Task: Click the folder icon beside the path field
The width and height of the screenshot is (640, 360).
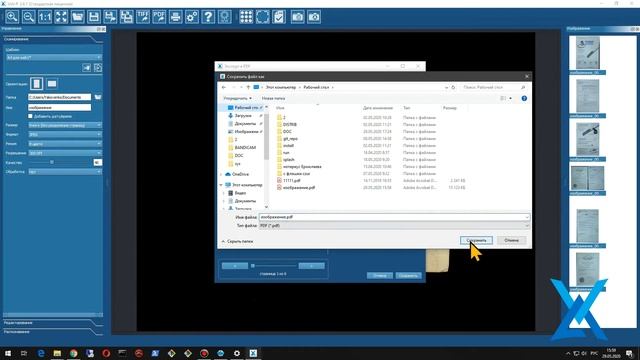Action: tap(98, 97)
